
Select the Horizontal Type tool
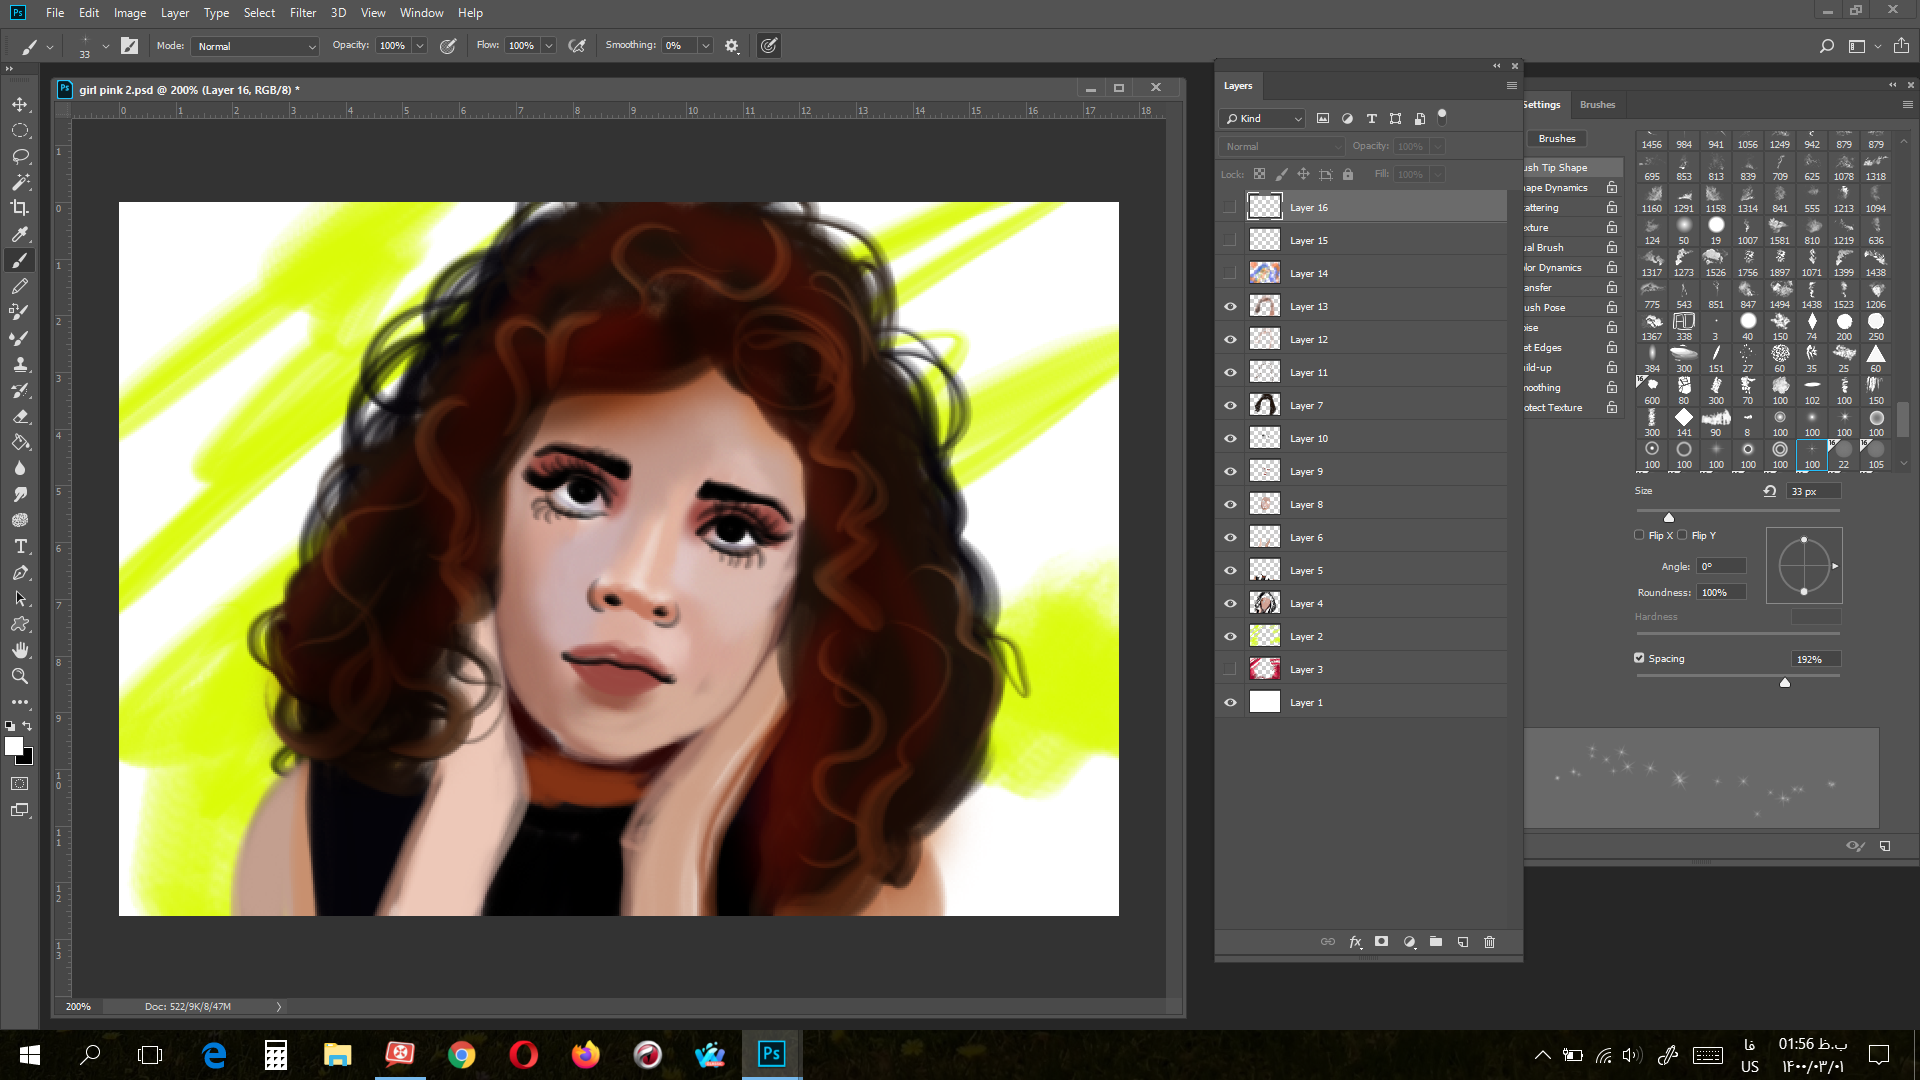(20, 546)
